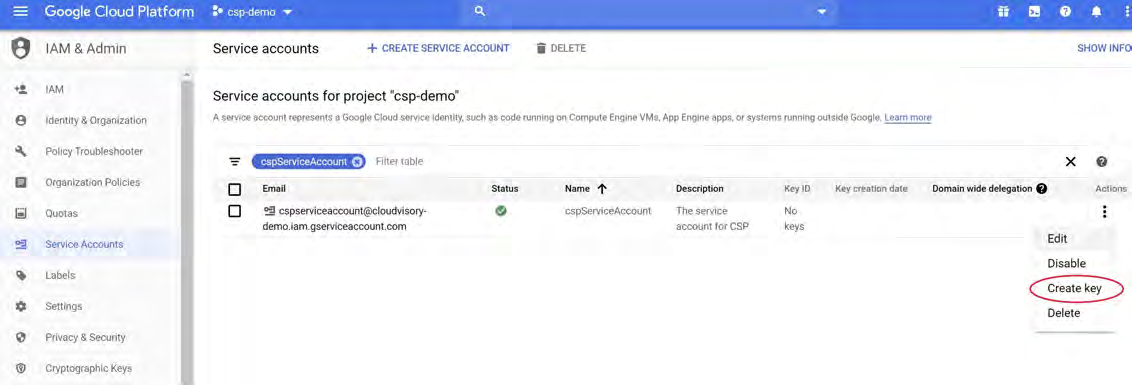Open Cryptographic Keys in sidebar
The width and height of the screenshot is (1132, 385).
(88, 368)
